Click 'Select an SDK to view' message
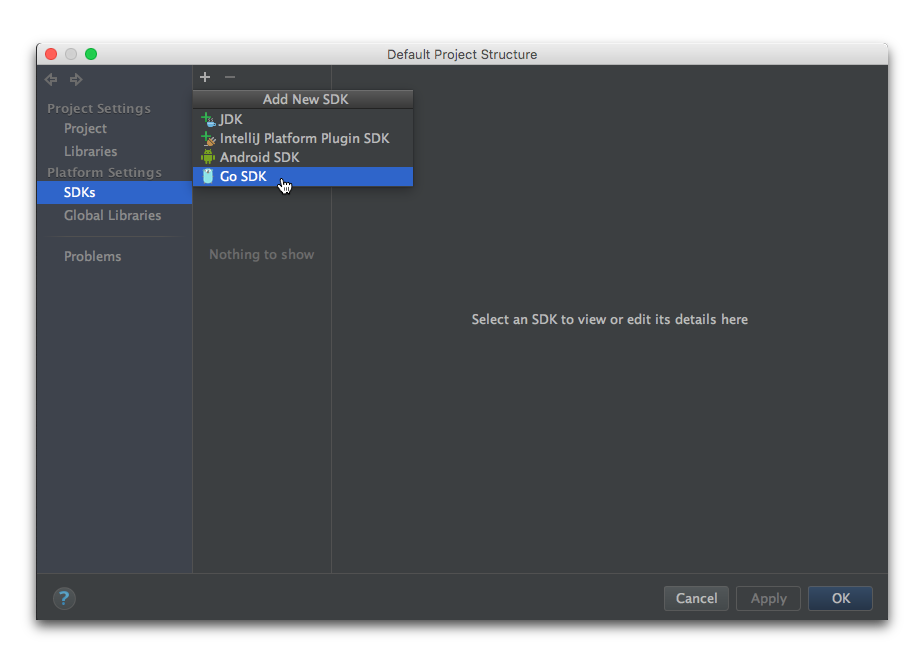This screenshot has height=663, width=924. click(x=609, y=319)
